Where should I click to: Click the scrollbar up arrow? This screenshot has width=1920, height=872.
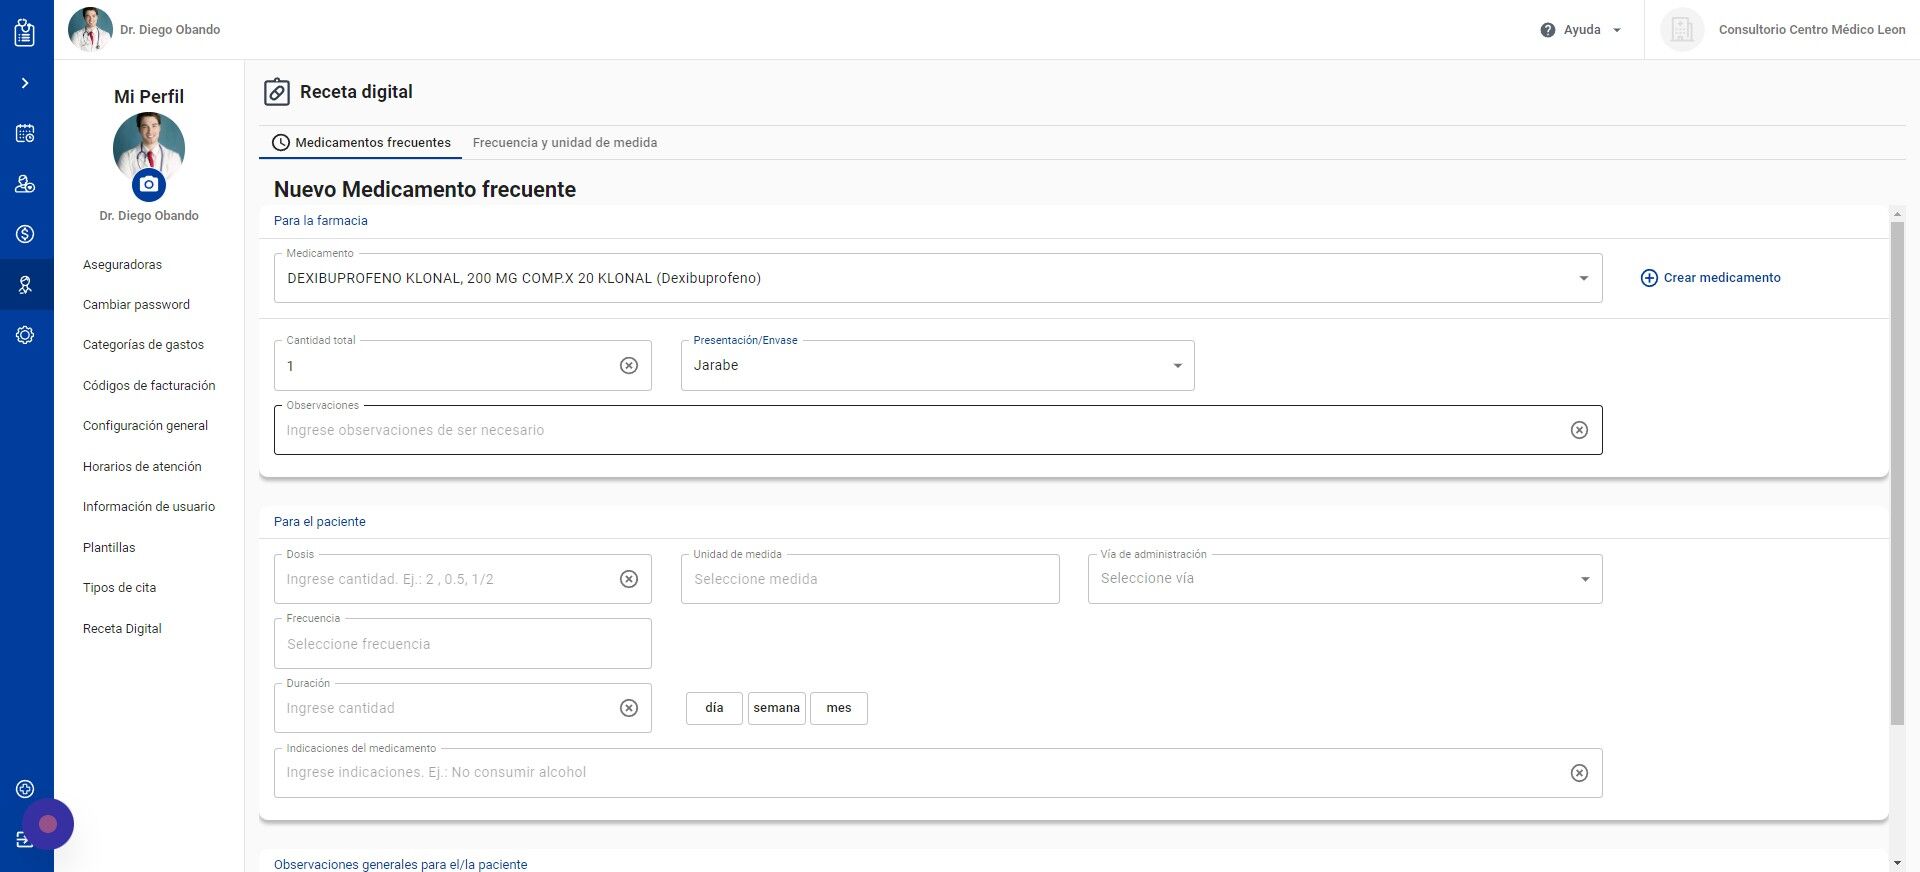(x=1897, y=214)
